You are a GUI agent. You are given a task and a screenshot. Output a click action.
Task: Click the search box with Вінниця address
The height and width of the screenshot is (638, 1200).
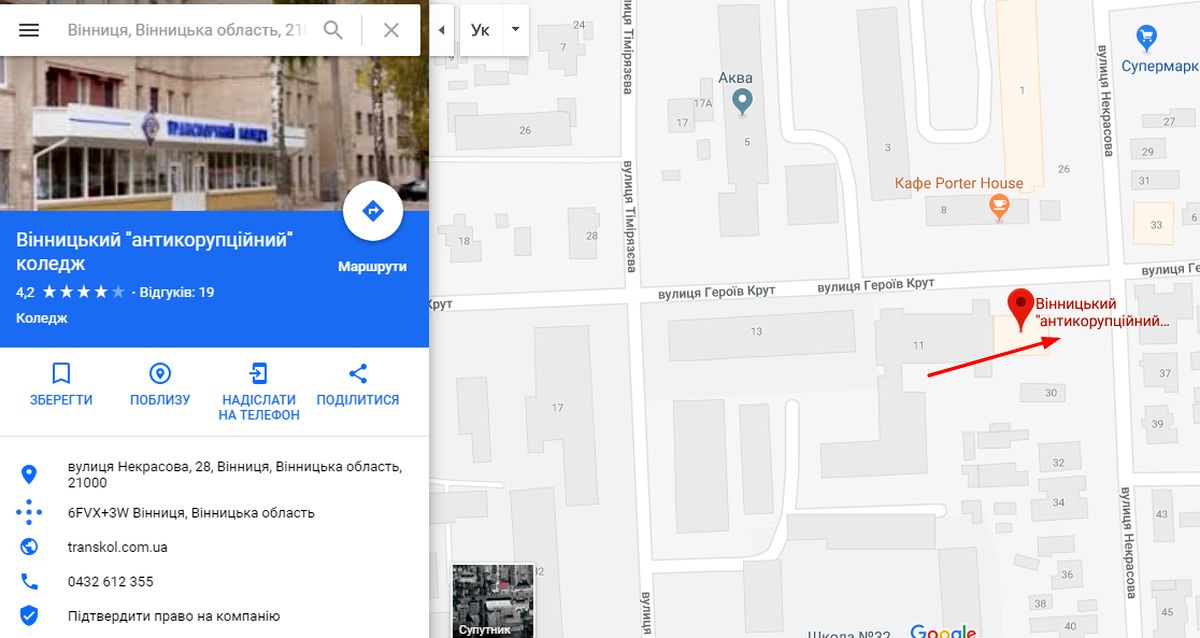188,30
